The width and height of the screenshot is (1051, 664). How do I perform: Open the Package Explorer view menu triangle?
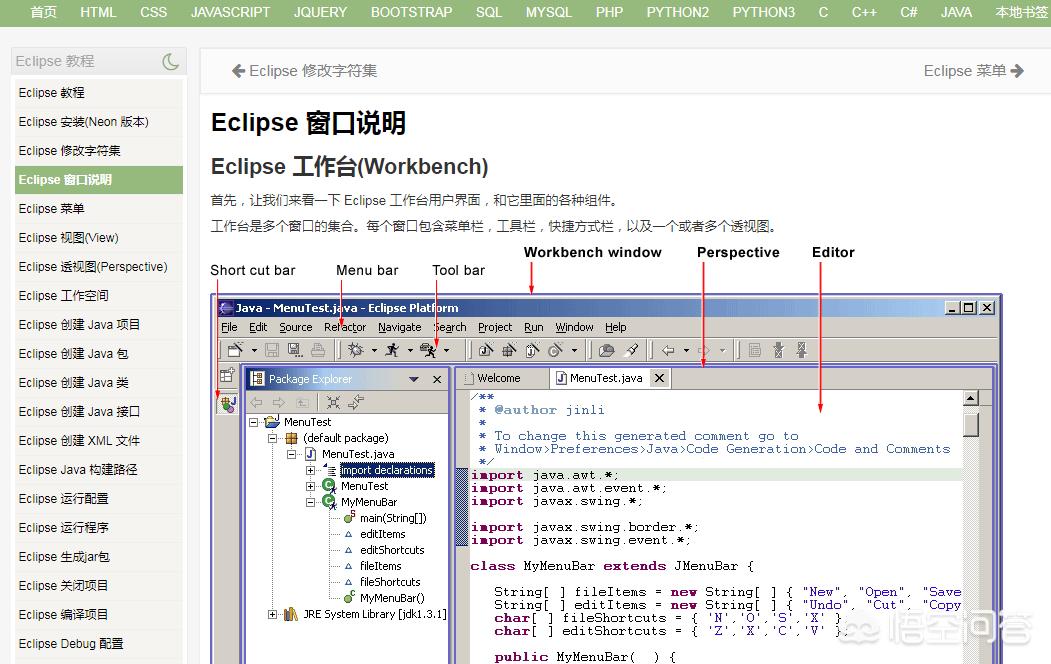point(414,379)
